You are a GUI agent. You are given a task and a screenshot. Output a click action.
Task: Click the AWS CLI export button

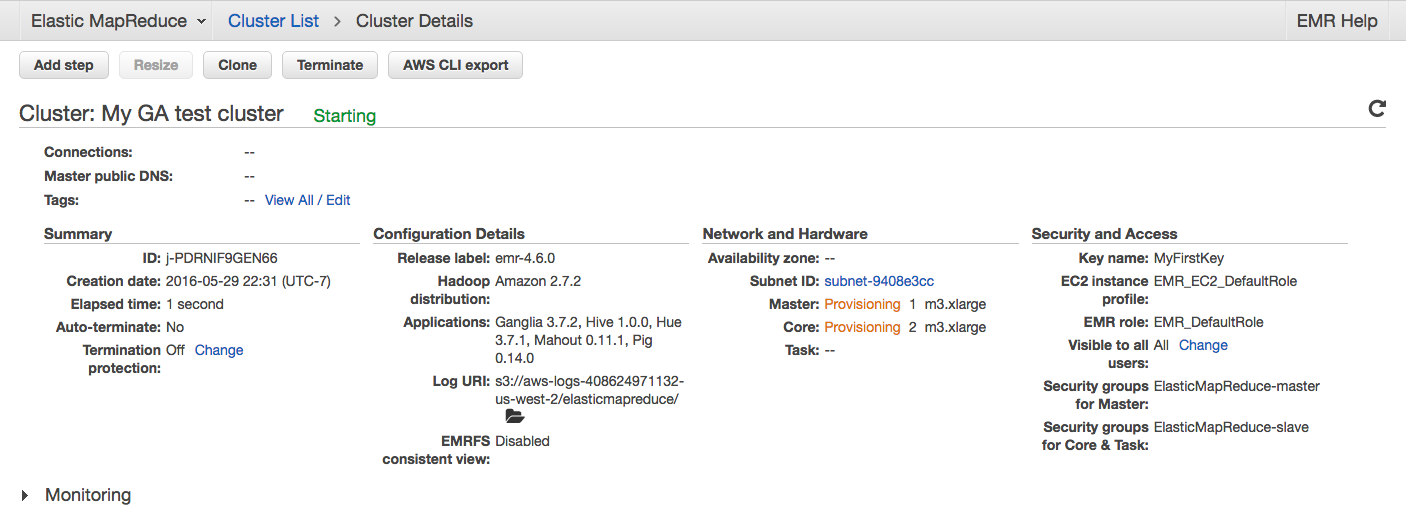tap(455, 65)
